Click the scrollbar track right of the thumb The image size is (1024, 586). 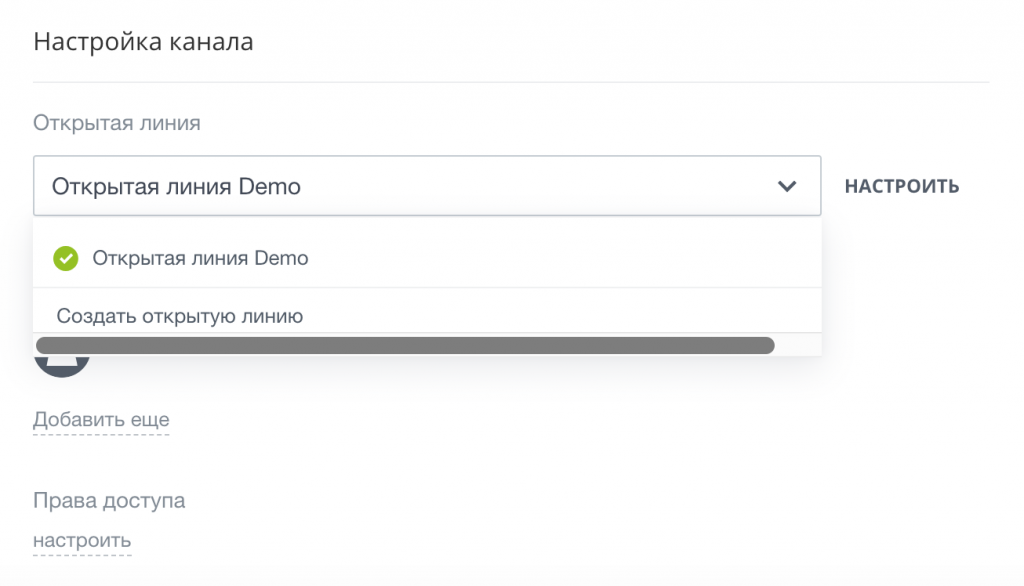798,345
